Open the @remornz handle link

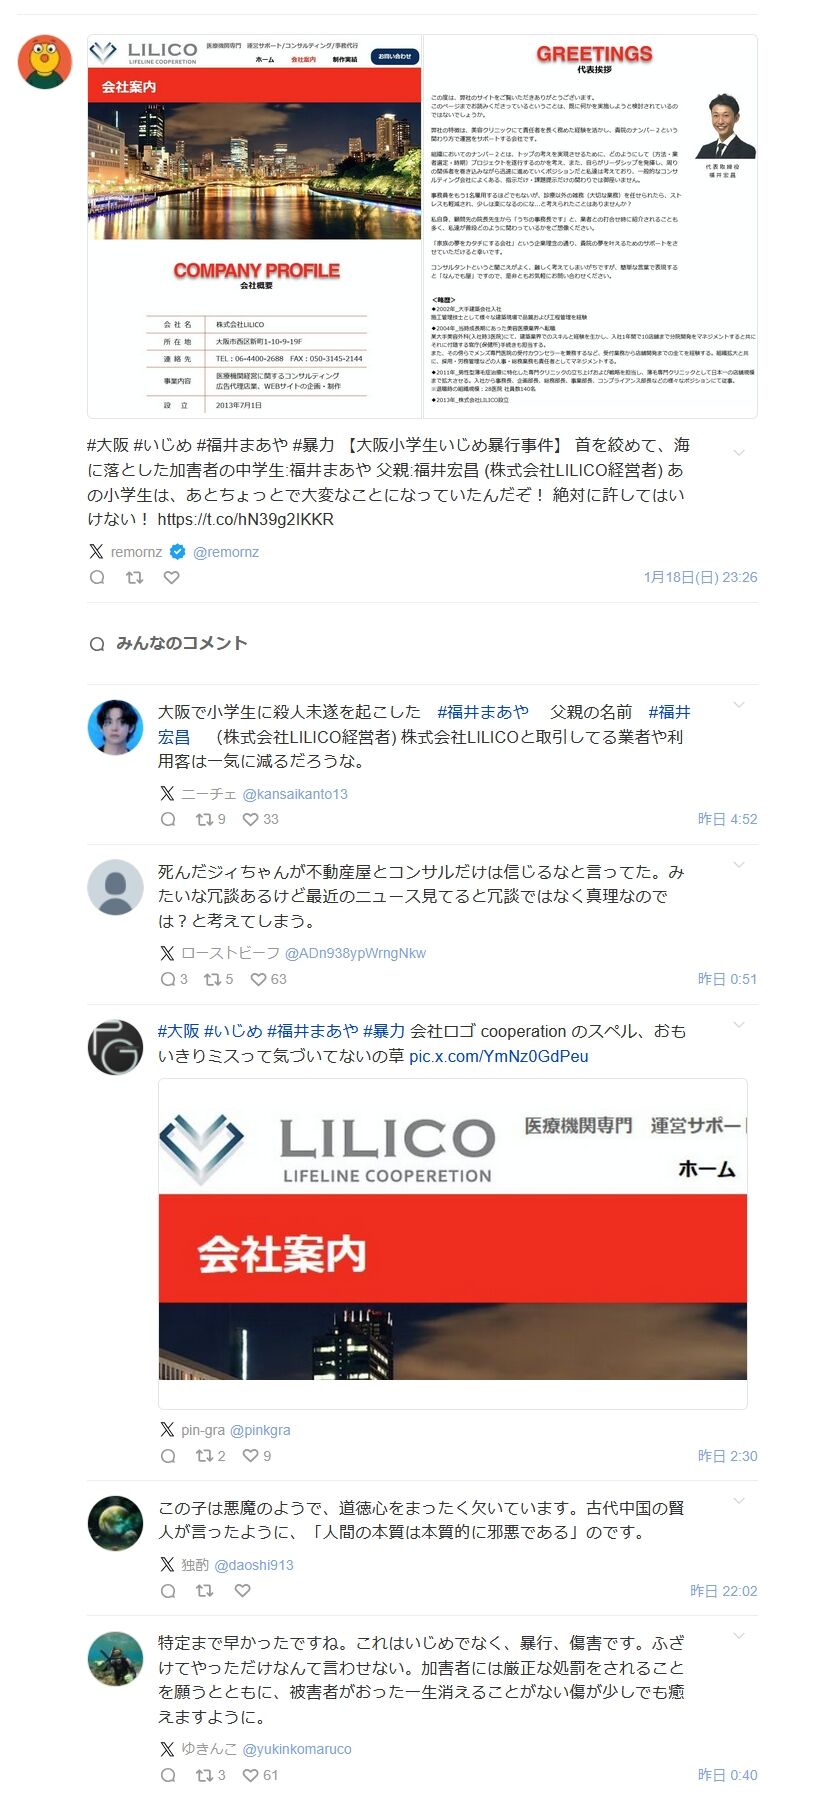[226, 552]
